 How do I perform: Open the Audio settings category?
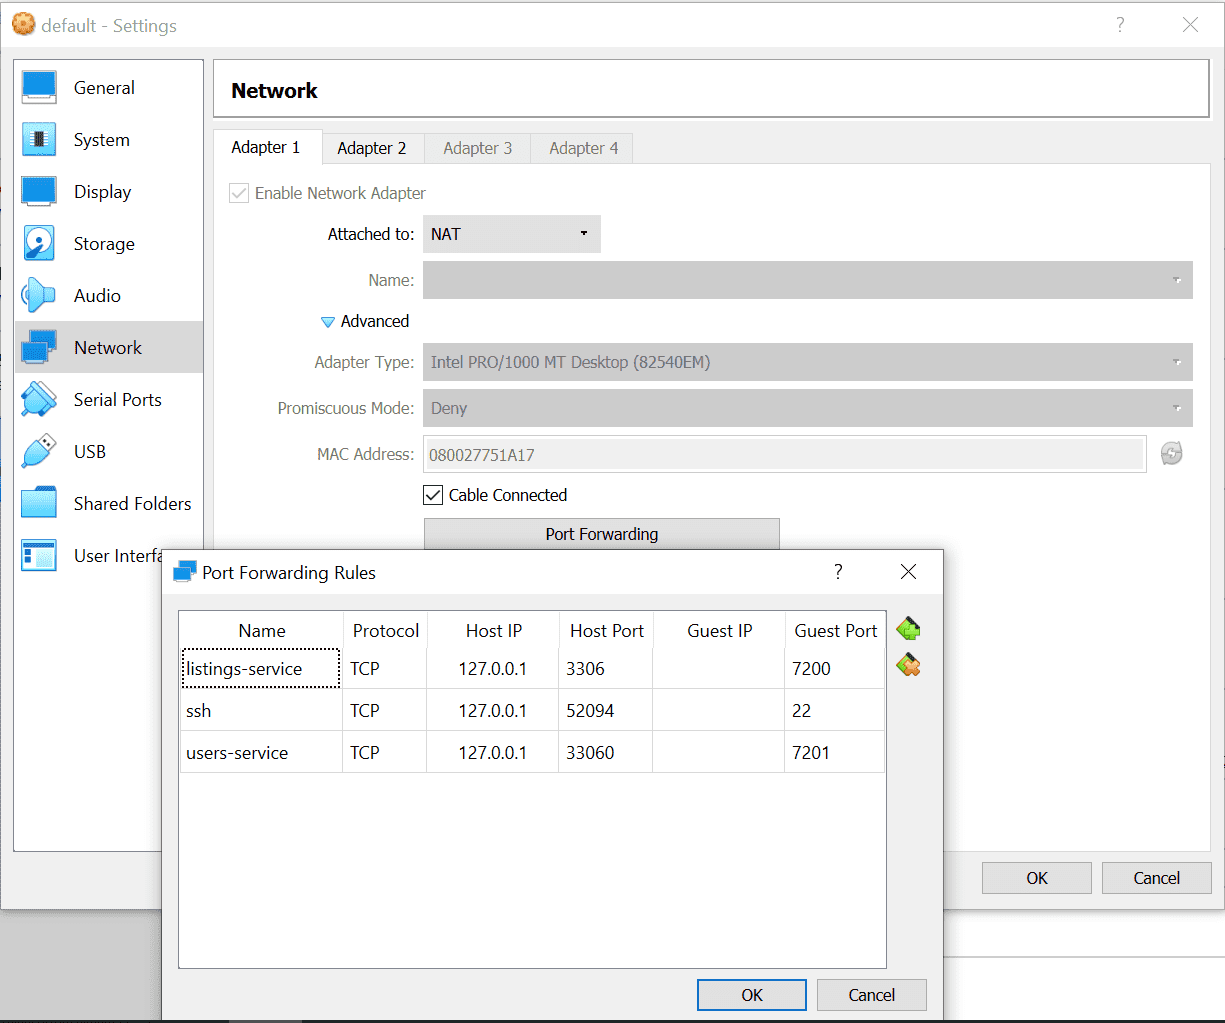[x=108, y=296]
